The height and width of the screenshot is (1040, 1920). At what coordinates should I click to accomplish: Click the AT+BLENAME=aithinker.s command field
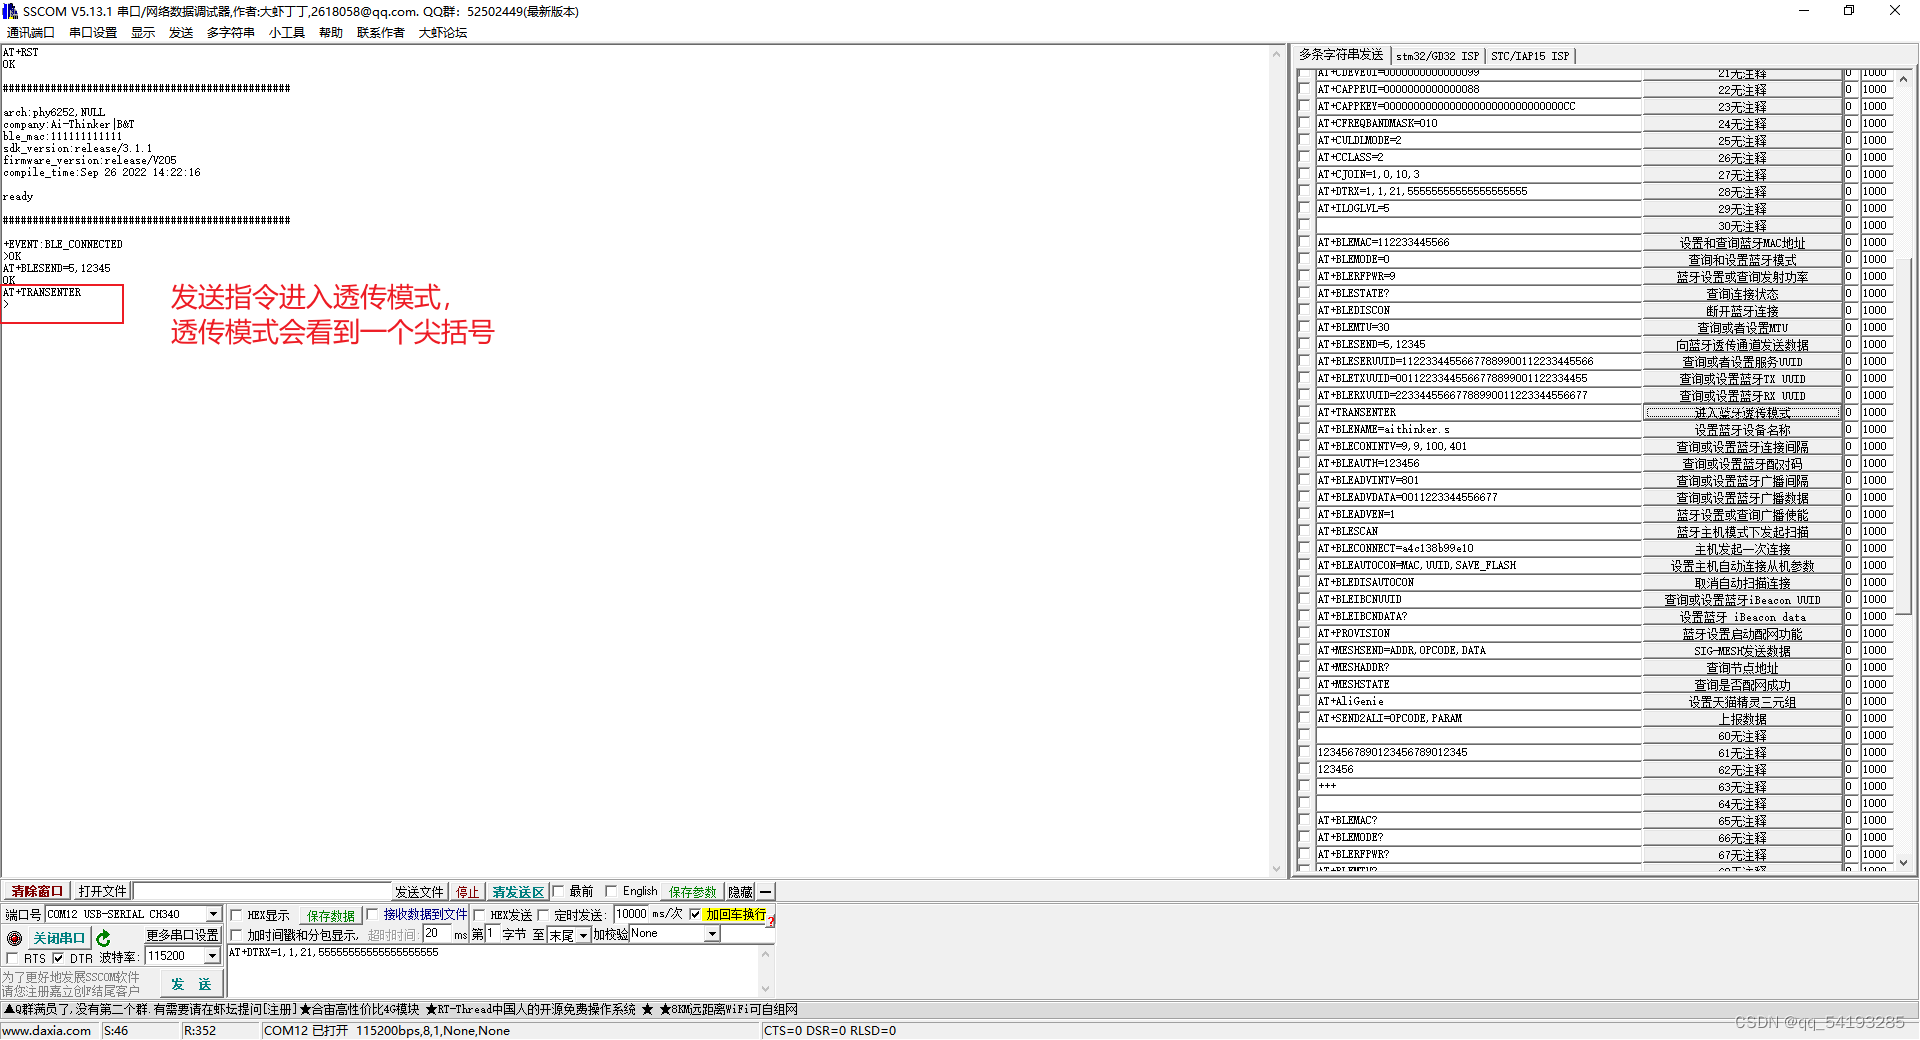[x=1478, y=430]
